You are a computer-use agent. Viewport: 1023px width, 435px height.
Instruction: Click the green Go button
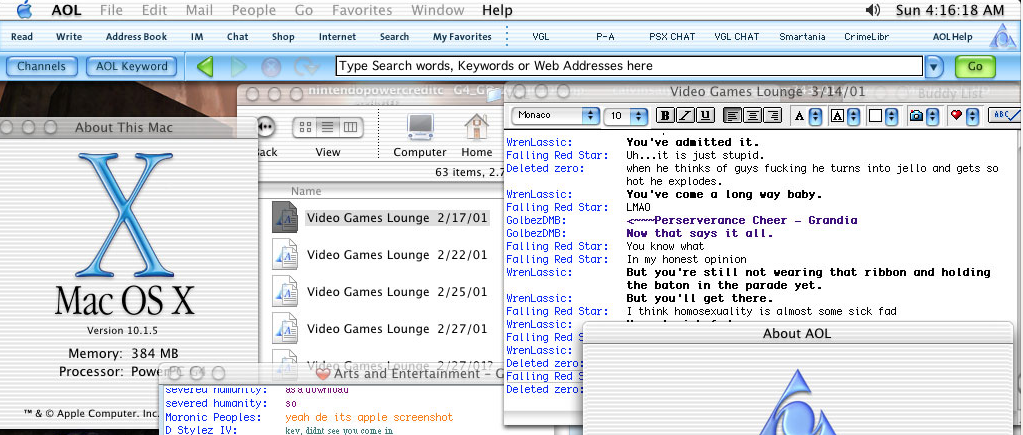pos(975,66)
